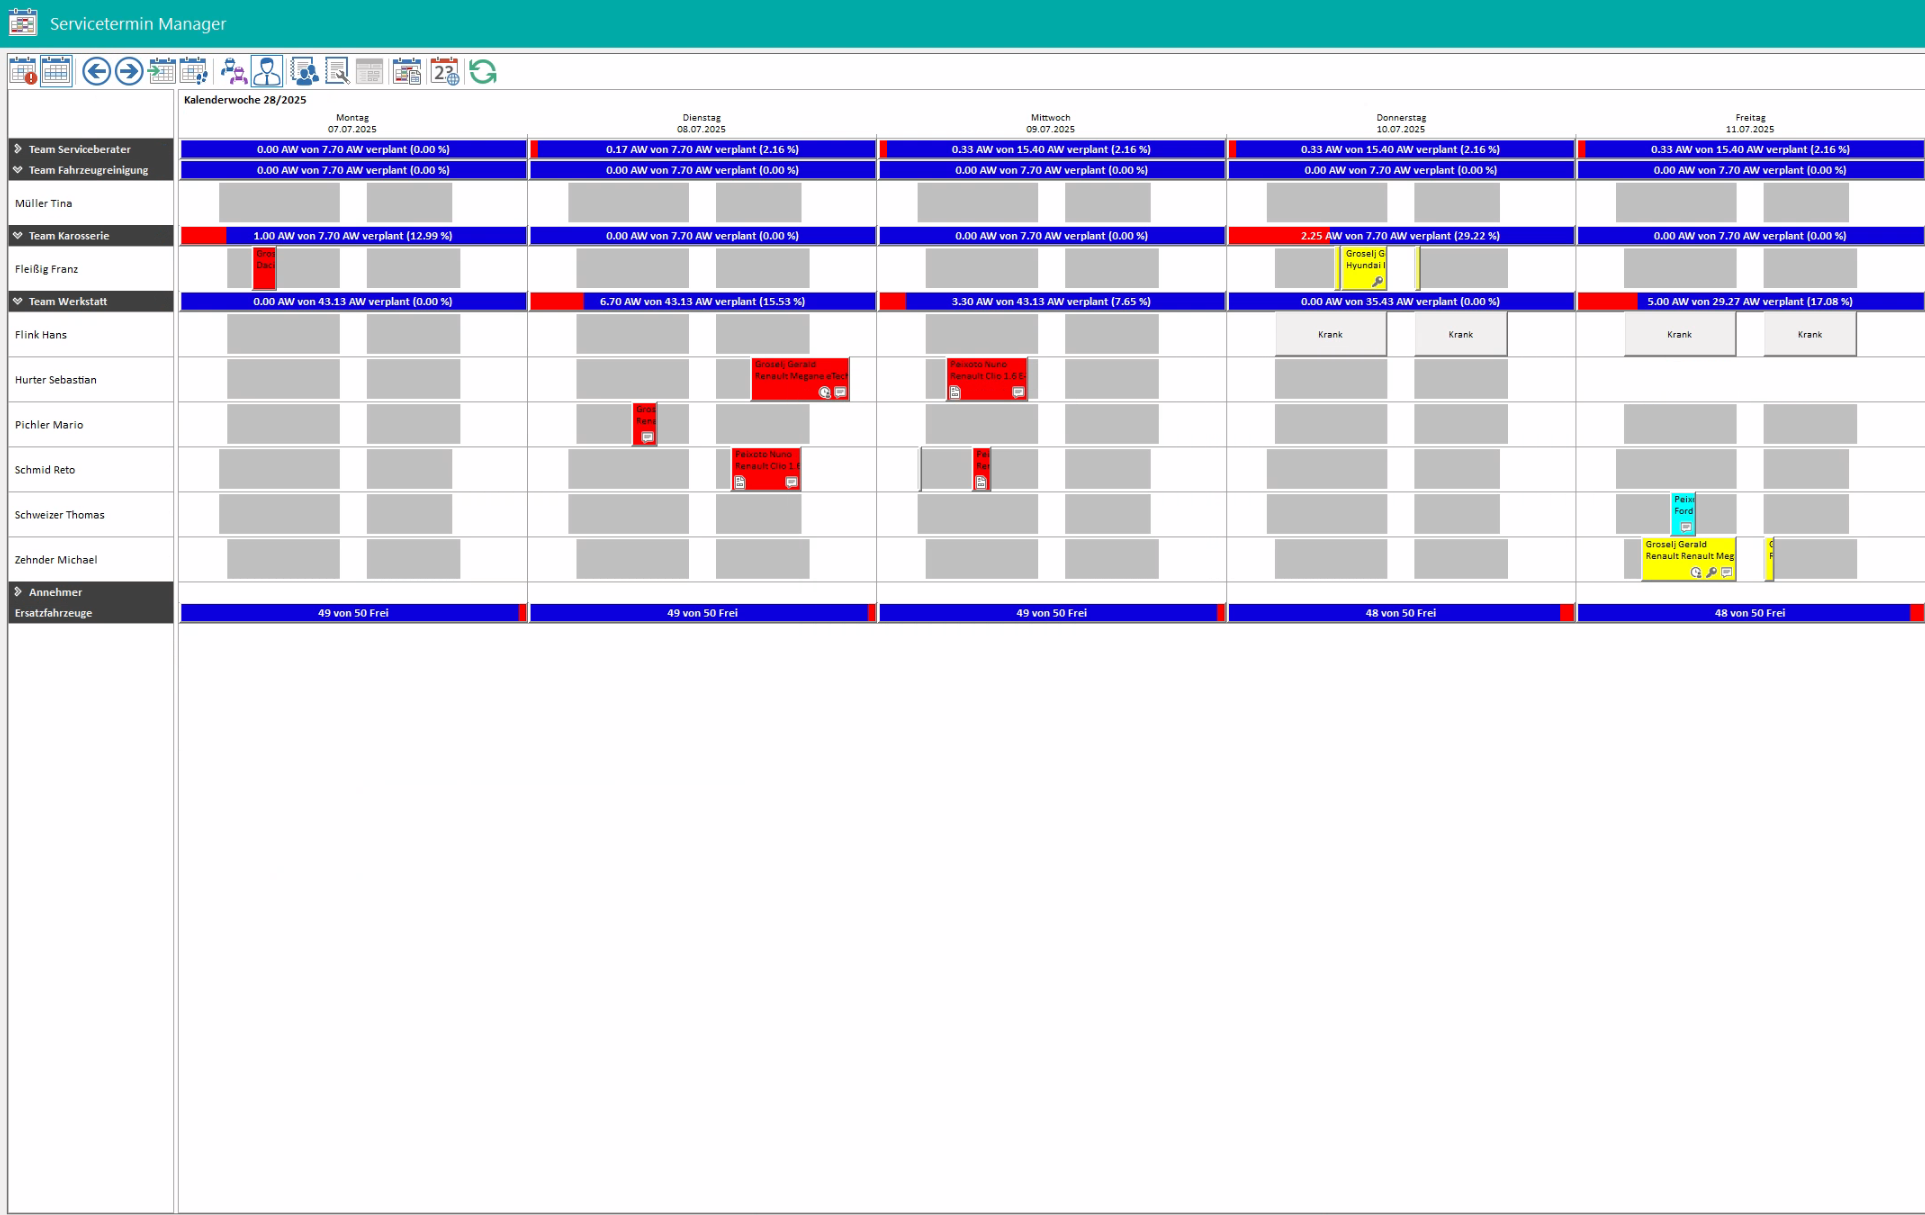The image size is (1925, 1215).
Task: Open the notebook with people icon
Action: tap(304, 72)
